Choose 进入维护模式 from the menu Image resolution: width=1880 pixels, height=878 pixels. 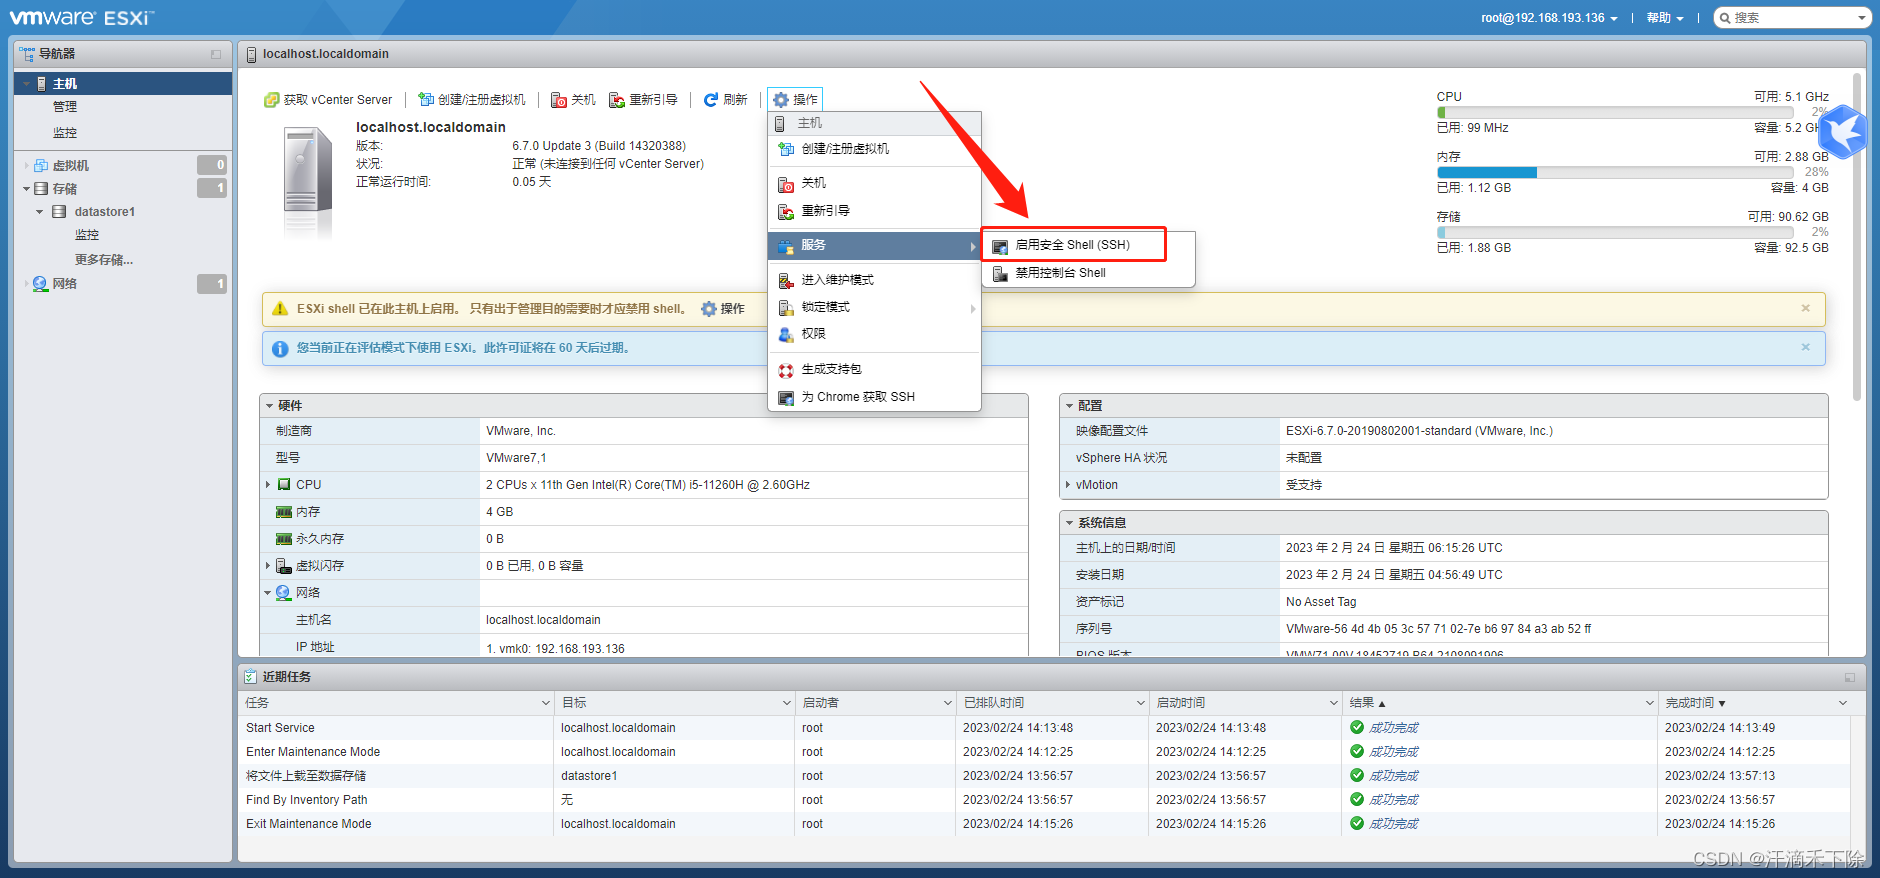click(x=874, y=280)
